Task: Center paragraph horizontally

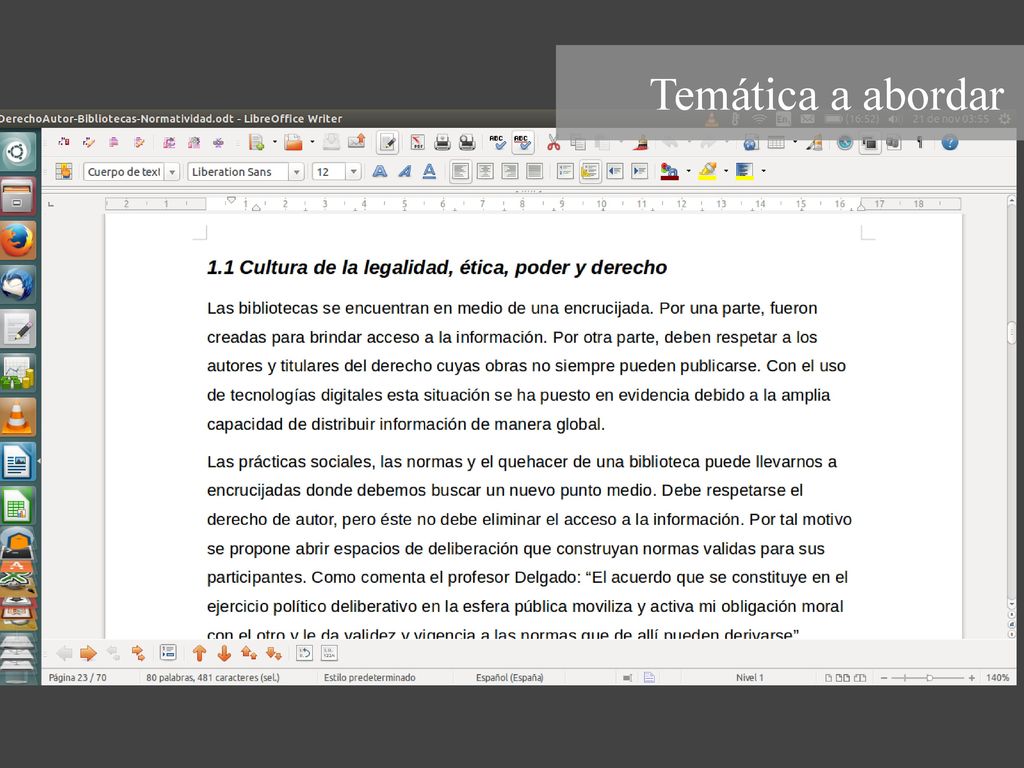Action: pos(485,171)
